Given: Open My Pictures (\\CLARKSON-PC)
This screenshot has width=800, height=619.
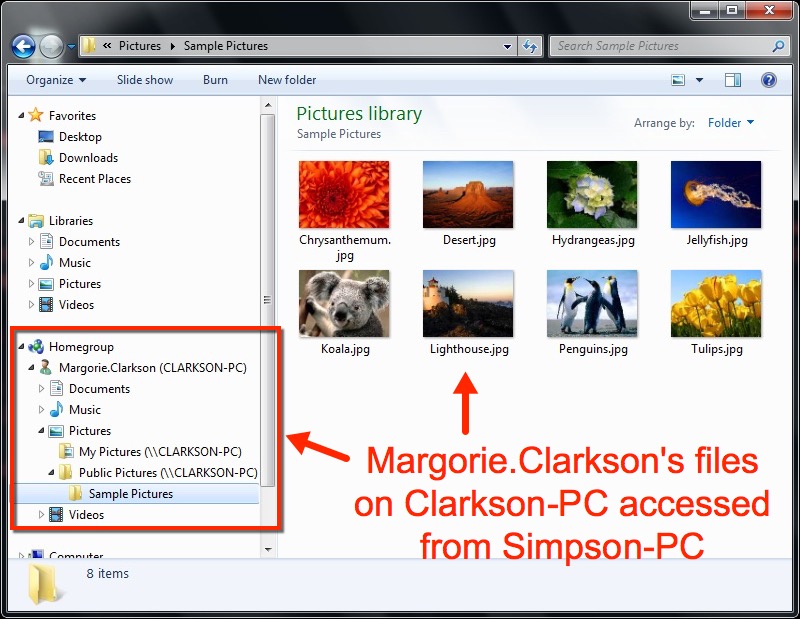Looking at the screenshot, I should 160,452.
